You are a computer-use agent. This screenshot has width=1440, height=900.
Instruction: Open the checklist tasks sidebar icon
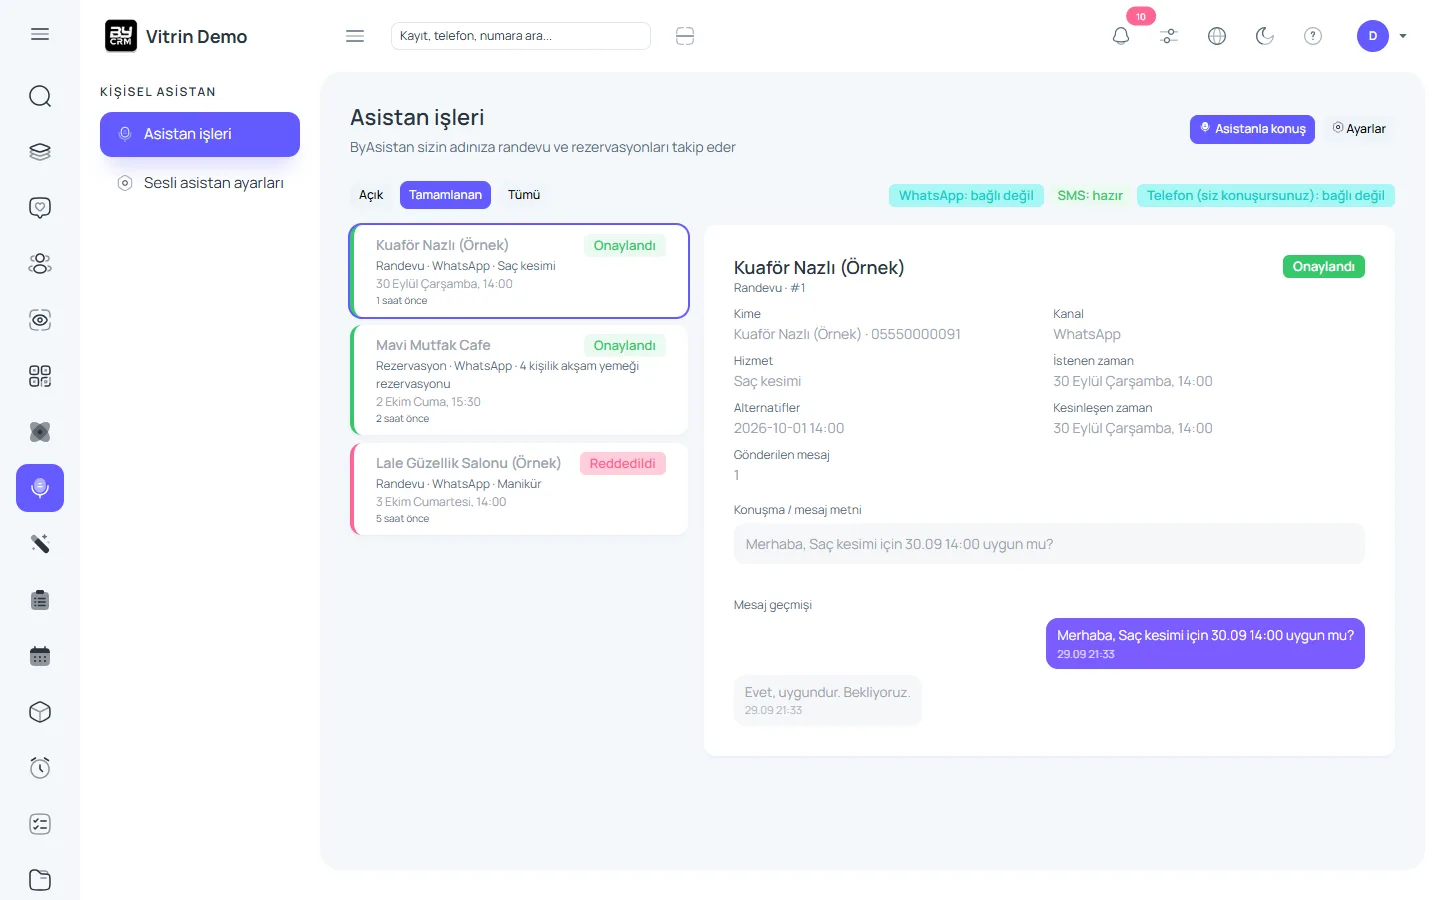[40, 824]
